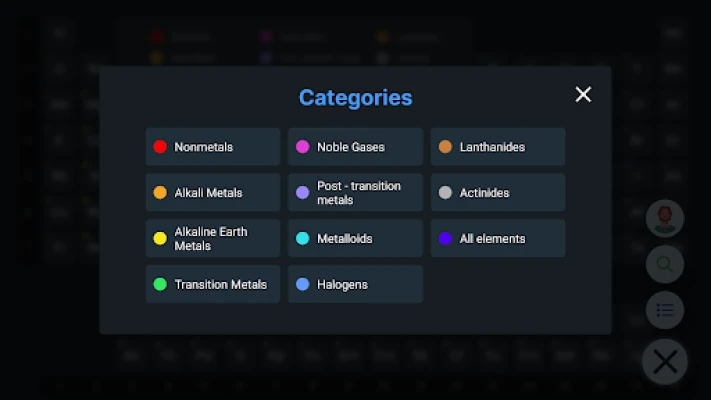Tap the large round X button

[x=665, y=362]
